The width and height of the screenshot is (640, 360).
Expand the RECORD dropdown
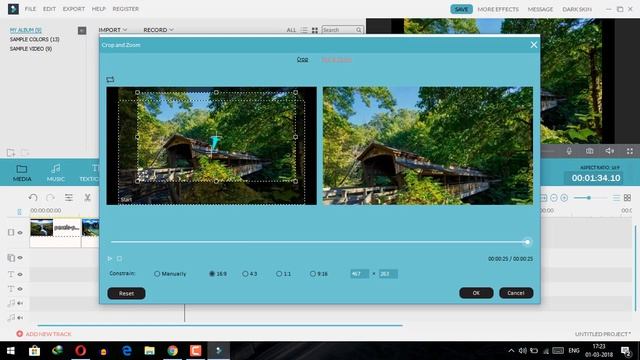point(158,30)
